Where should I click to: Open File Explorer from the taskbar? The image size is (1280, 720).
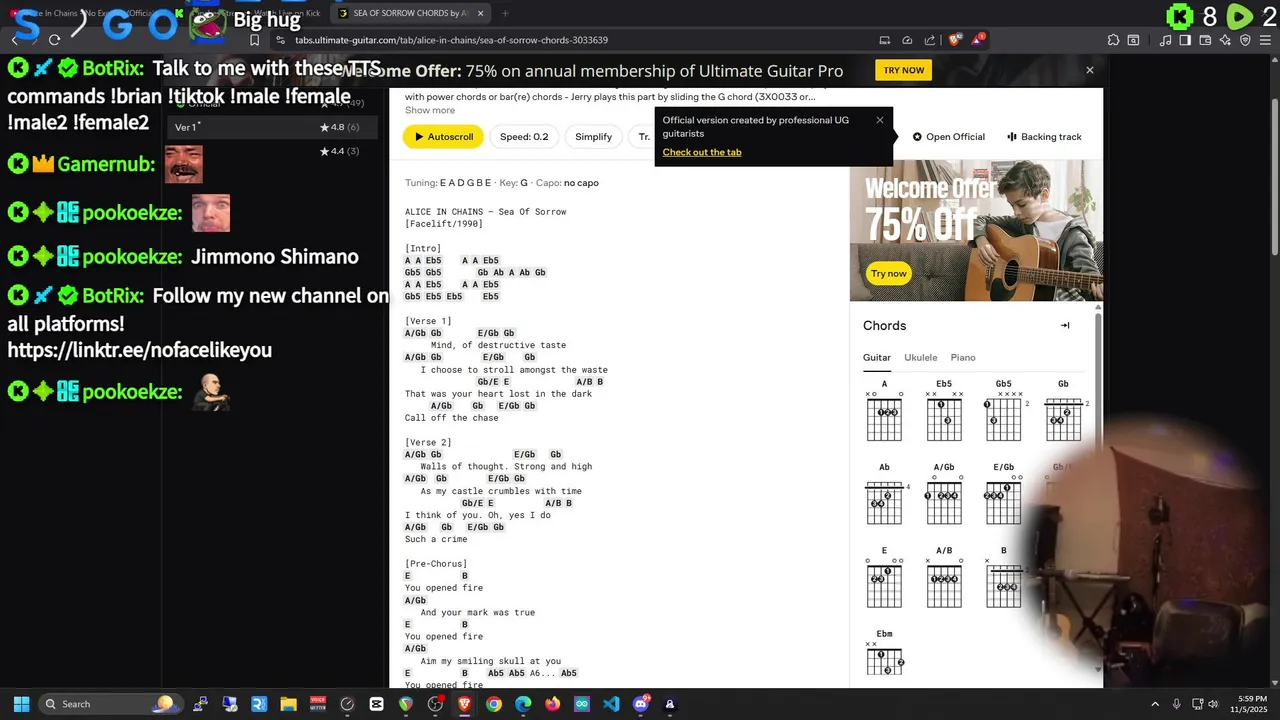click(x=288, y=704)
